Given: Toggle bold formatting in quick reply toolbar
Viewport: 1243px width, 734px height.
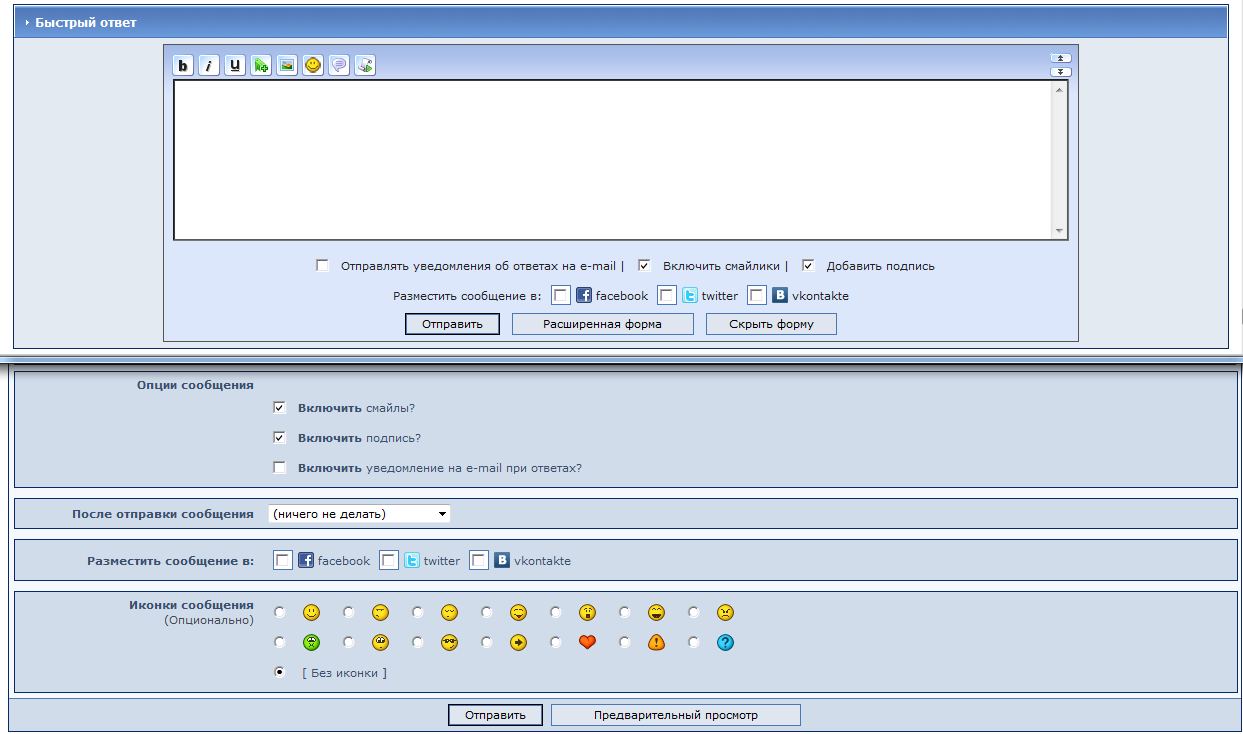Looking at the screenshot, I should 183,66.
